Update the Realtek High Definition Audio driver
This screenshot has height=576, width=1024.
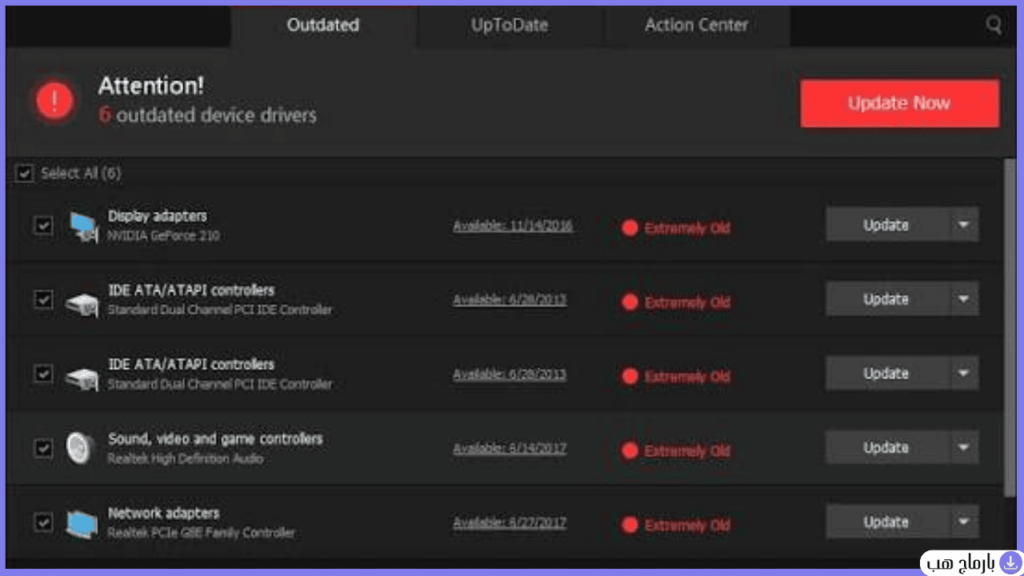[x=886, y=447]
